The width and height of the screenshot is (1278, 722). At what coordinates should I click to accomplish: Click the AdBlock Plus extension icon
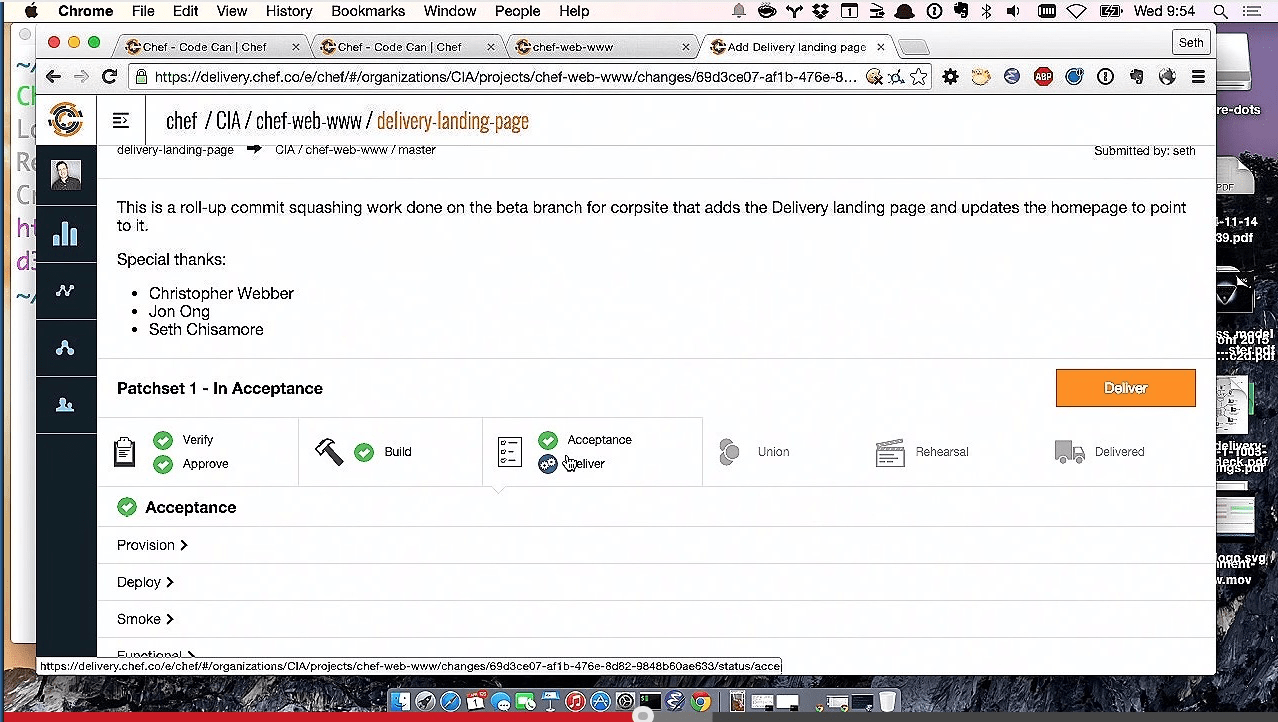click(x=1043, y=77)
